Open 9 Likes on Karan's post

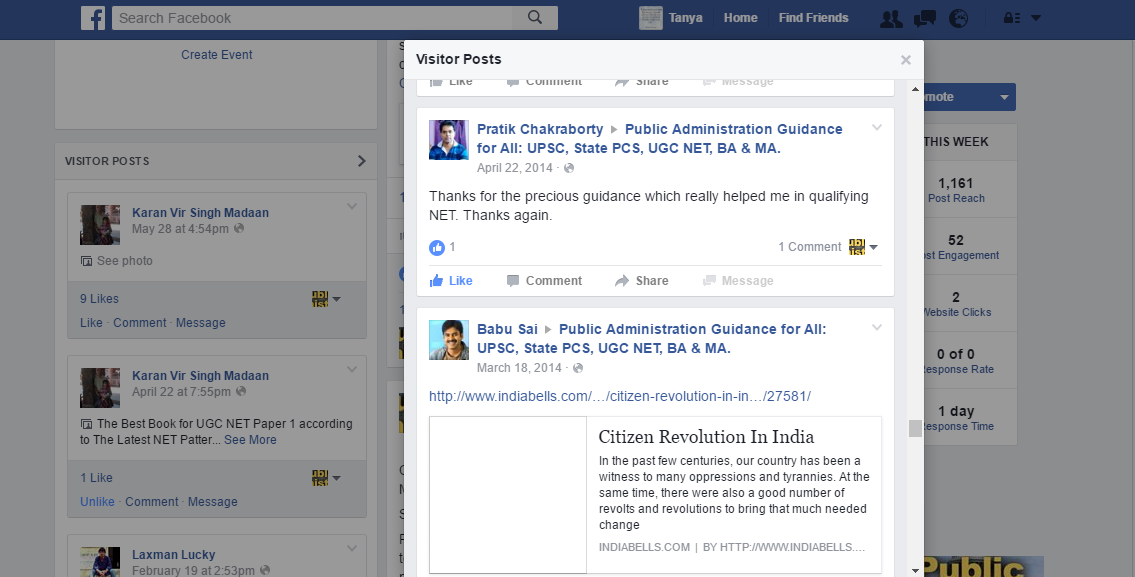99,299
